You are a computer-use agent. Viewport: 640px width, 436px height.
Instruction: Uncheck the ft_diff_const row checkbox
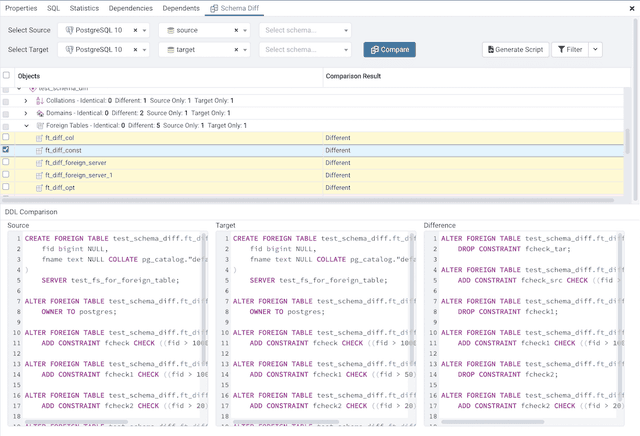click(6, 149)
